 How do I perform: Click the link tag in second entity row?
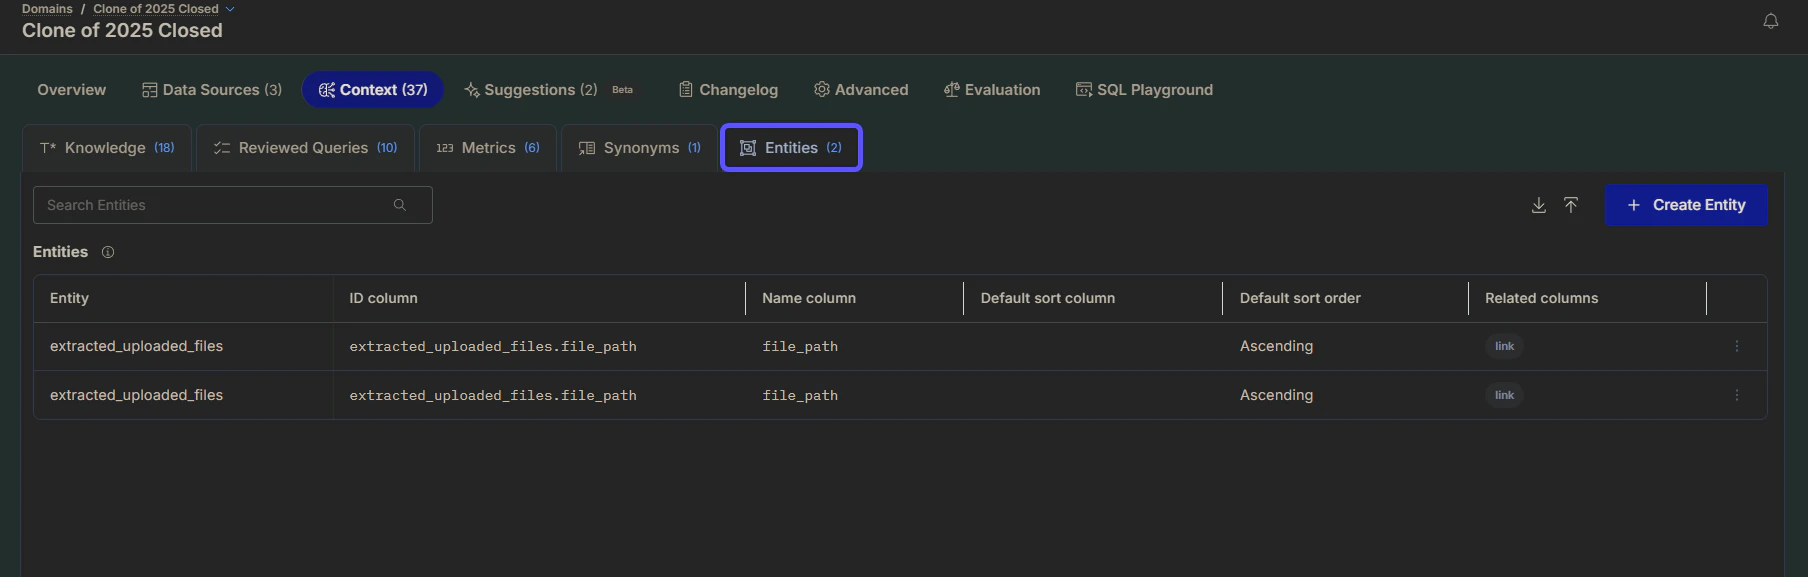click(1504, 395)
